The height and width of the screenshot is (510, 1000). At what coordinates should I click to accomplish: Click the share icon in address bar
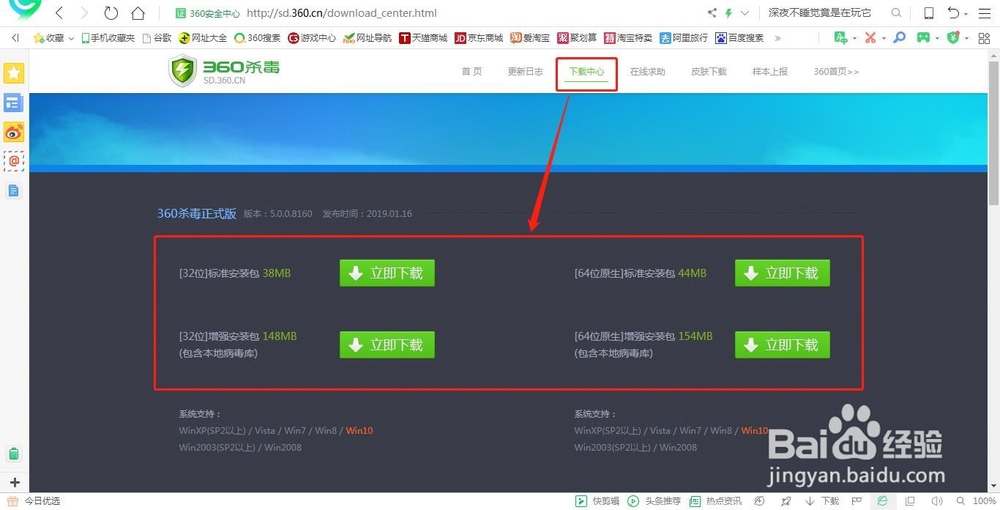click(x=712, y=13)
